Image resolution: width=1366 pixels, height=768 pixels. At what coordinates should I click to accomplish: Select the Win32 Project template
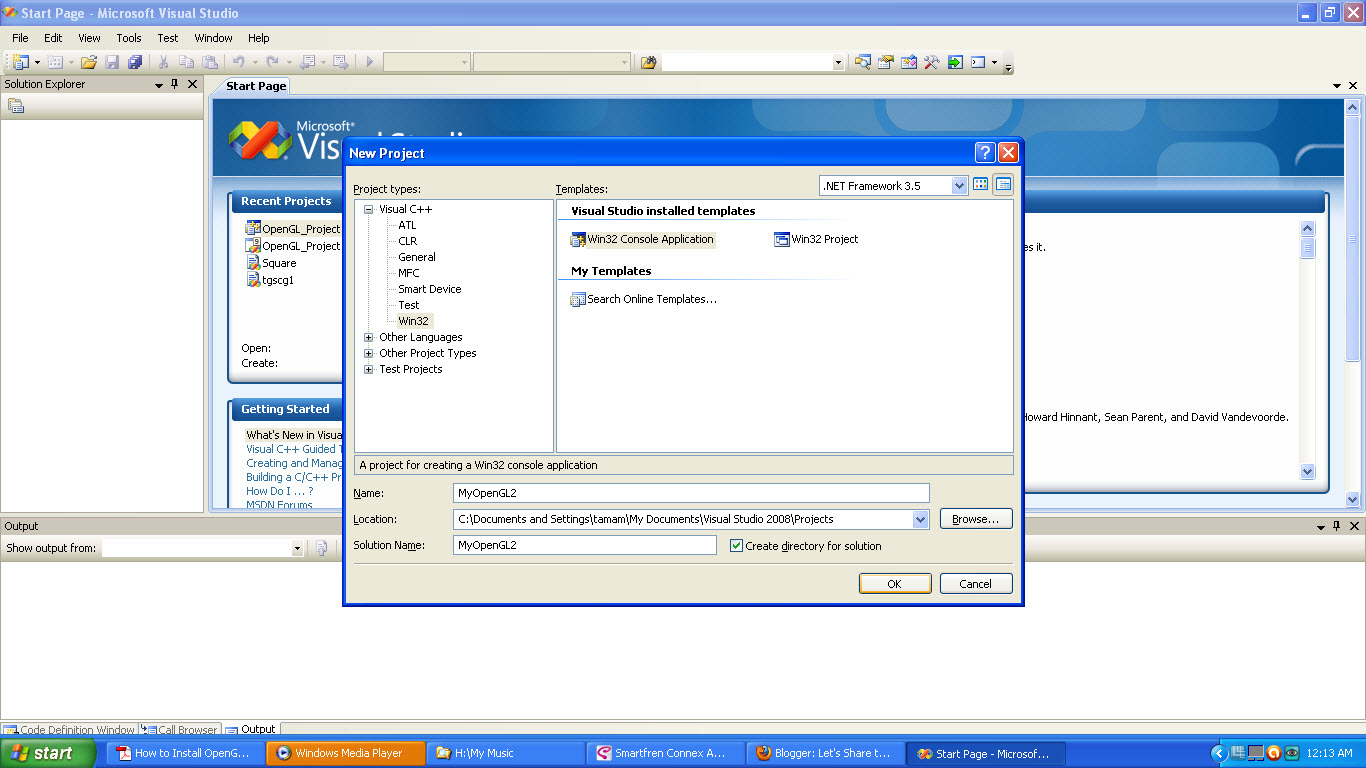816,240
